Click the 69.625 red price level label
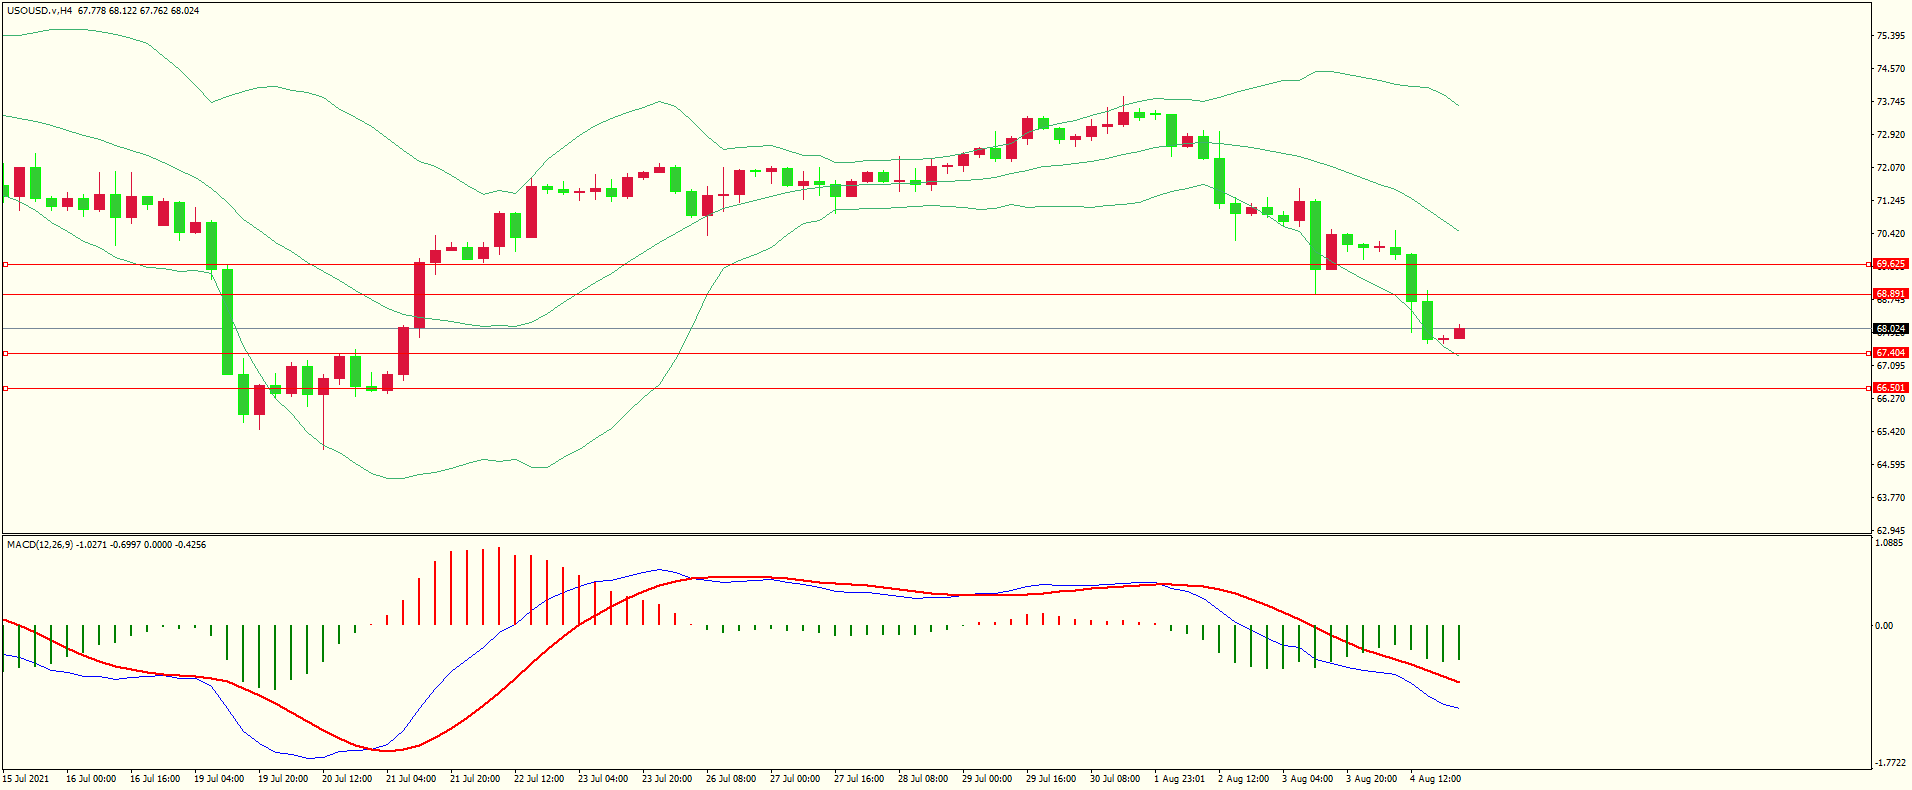This screenshot has width=1912, height=790. 1890,264
